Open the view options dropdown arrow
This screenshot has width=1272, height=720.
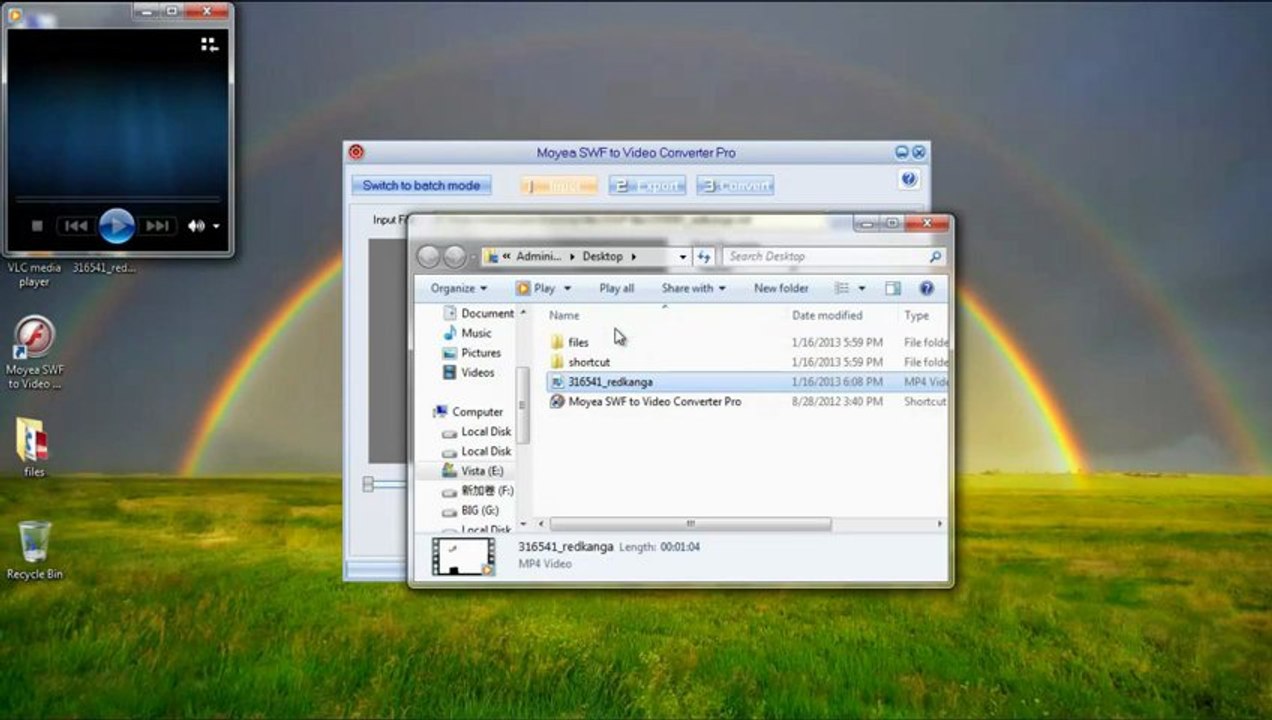point(861,288)
